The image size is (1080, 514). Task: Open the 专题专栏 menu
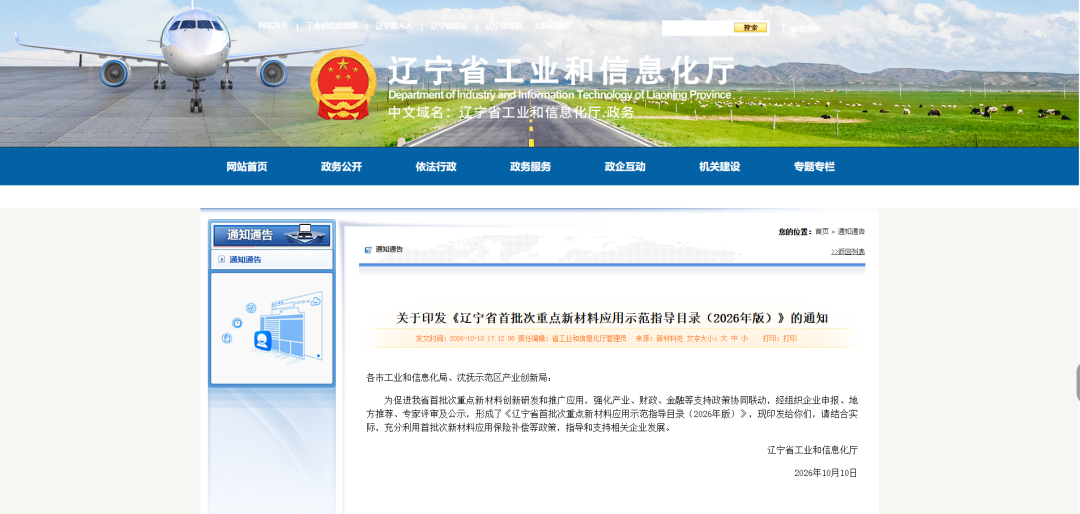(x=814, y=167)
